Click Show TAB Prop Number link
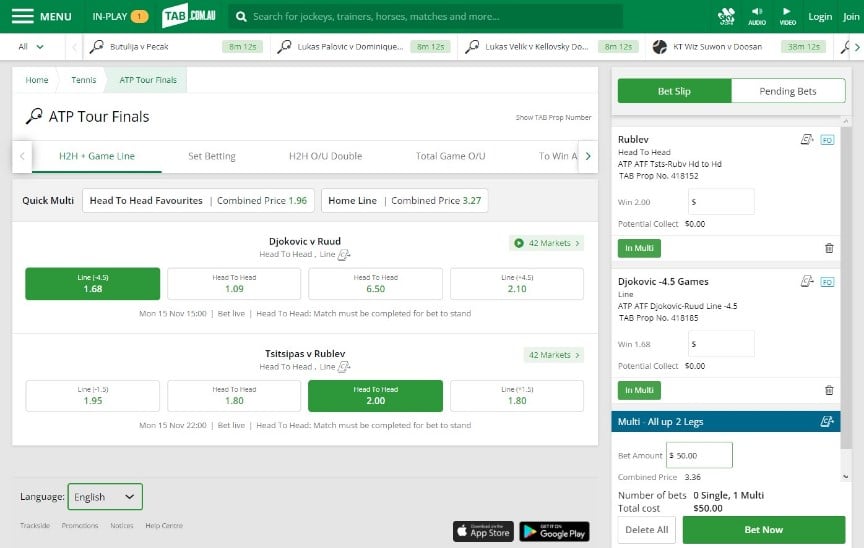This screenshot has width=864, height=548. (x=553, y=117)
